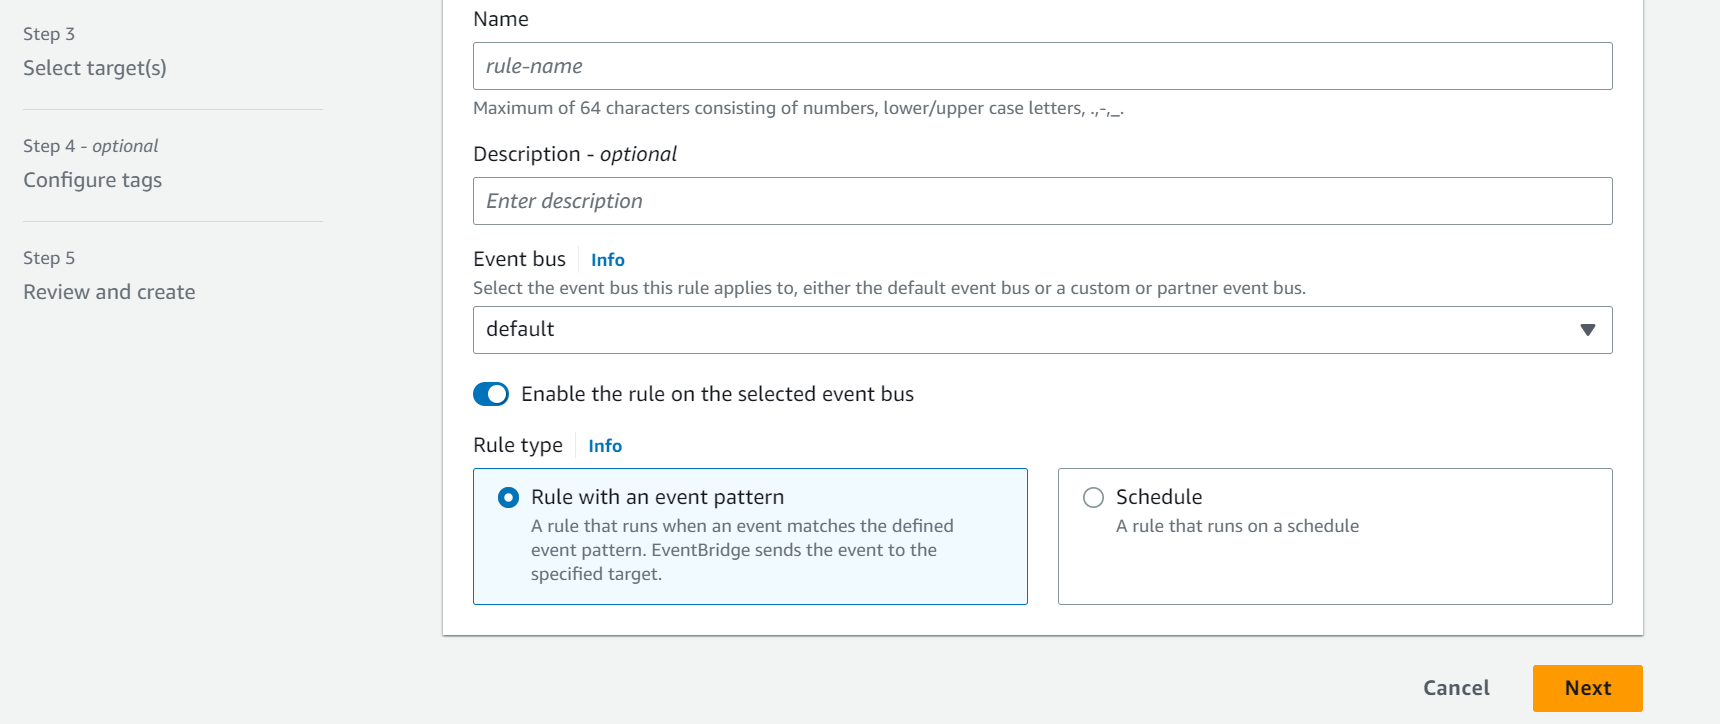Go to Step 4 Configure tags
This screenshot has height=724, width=1720.
93,180
